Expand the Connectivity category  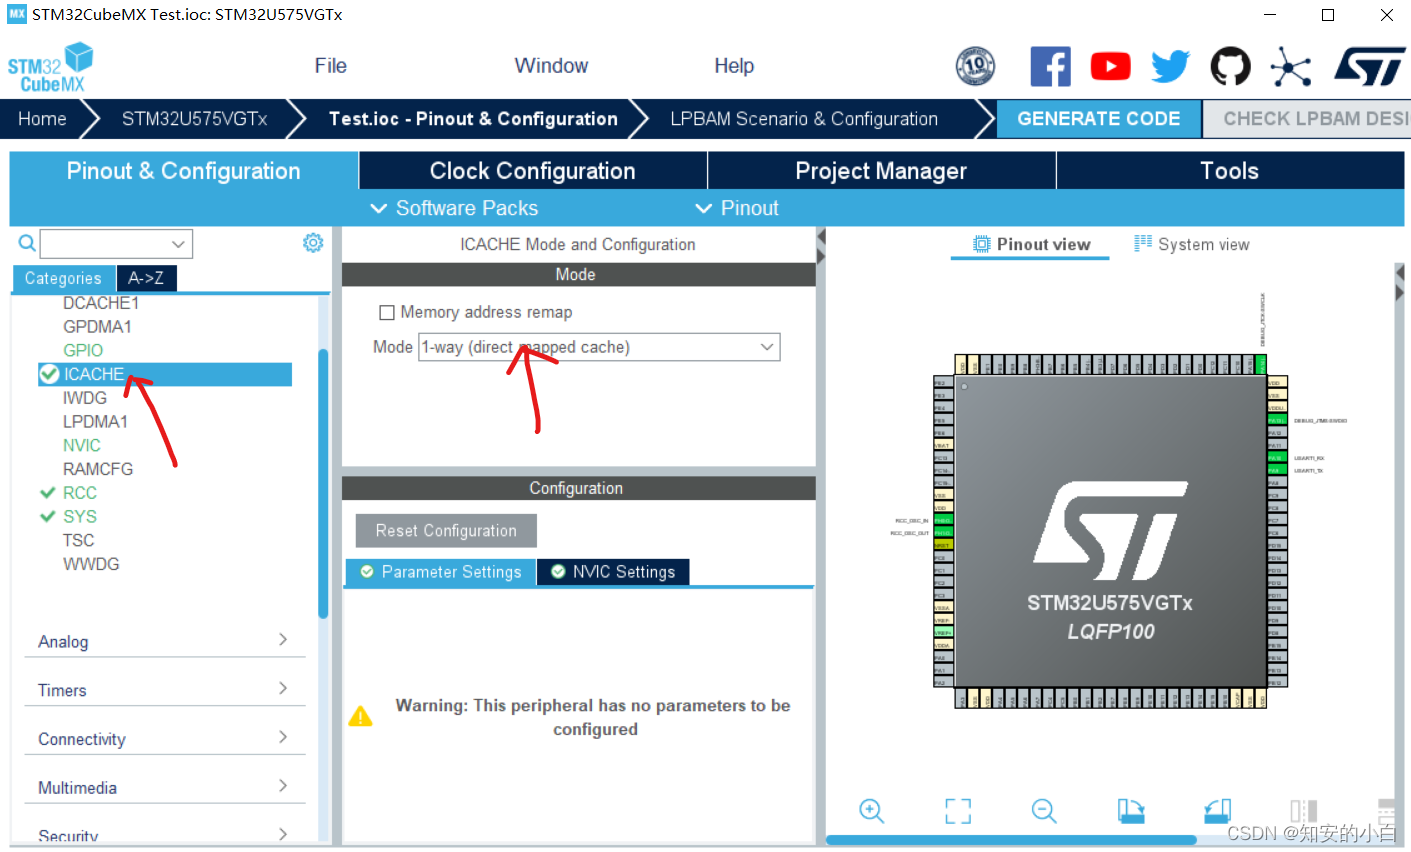pyautogui.click(x=164, y=739)
